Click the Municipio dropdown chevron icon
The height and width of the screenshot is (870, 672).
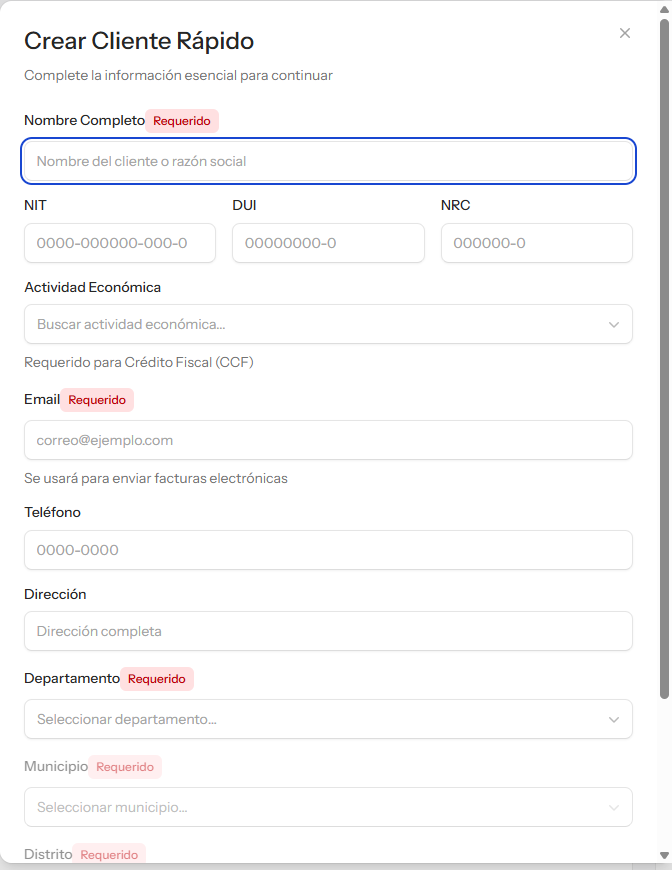pyautogui.click(x=614, y=807)
